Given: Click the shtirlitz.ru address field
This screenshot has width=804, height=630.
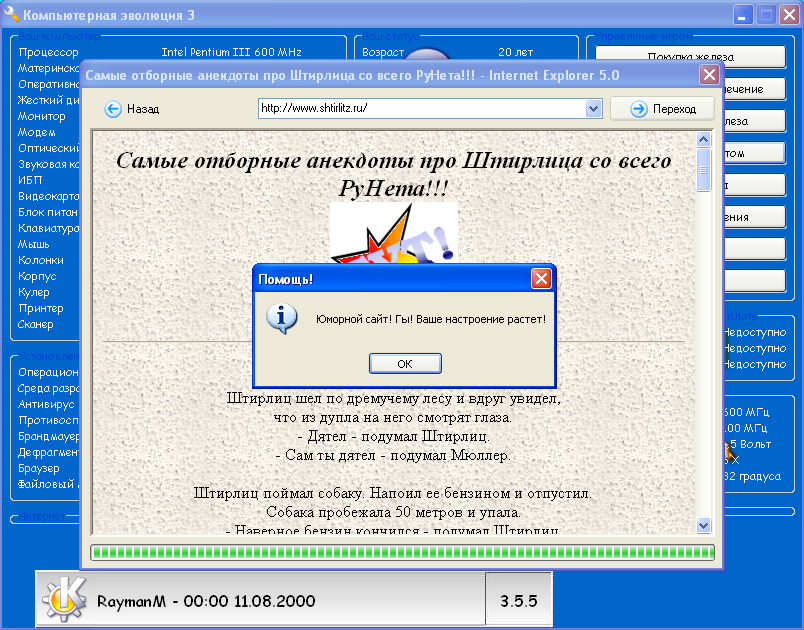Looking at the screenshot, I should pos(422,108).
